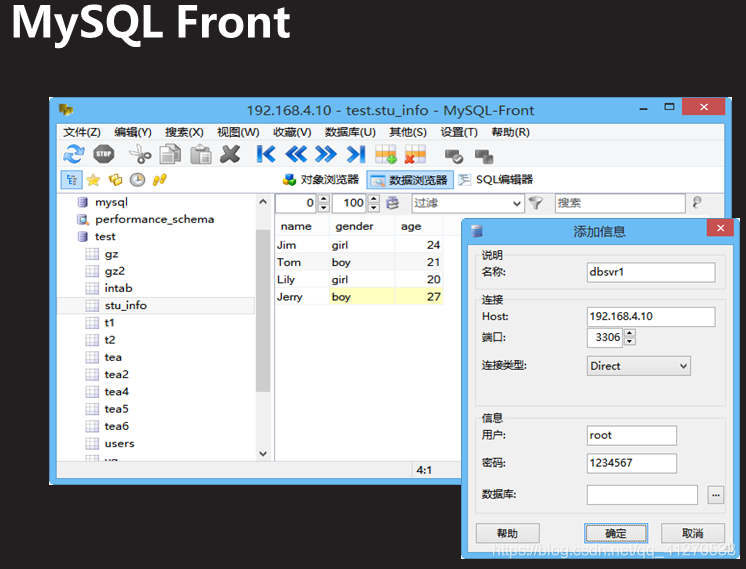Click the 帮助 button in dialog
The image size is (746, 569).
pos(508,533)
